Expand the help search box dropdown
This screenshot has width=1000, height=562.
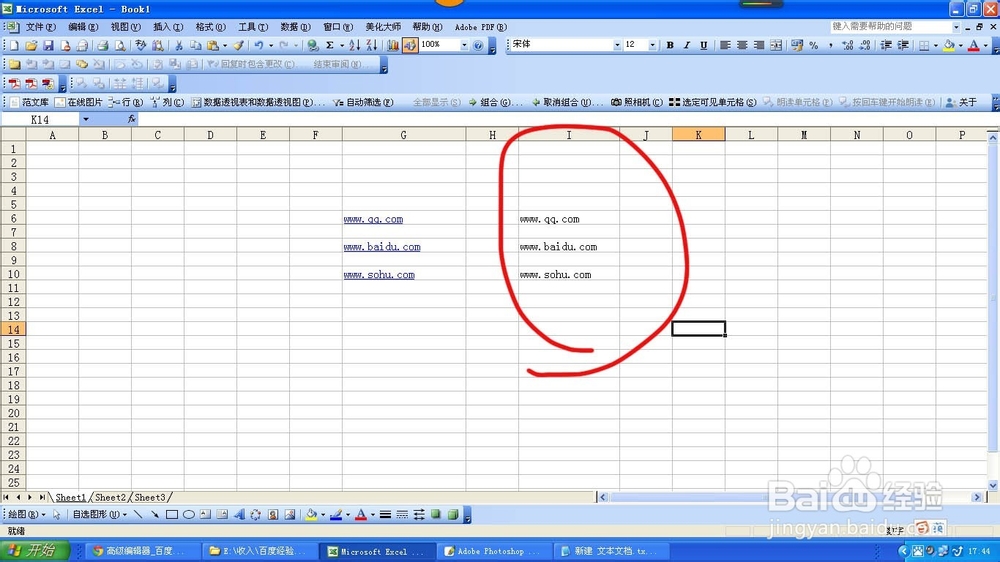point(955,27)
